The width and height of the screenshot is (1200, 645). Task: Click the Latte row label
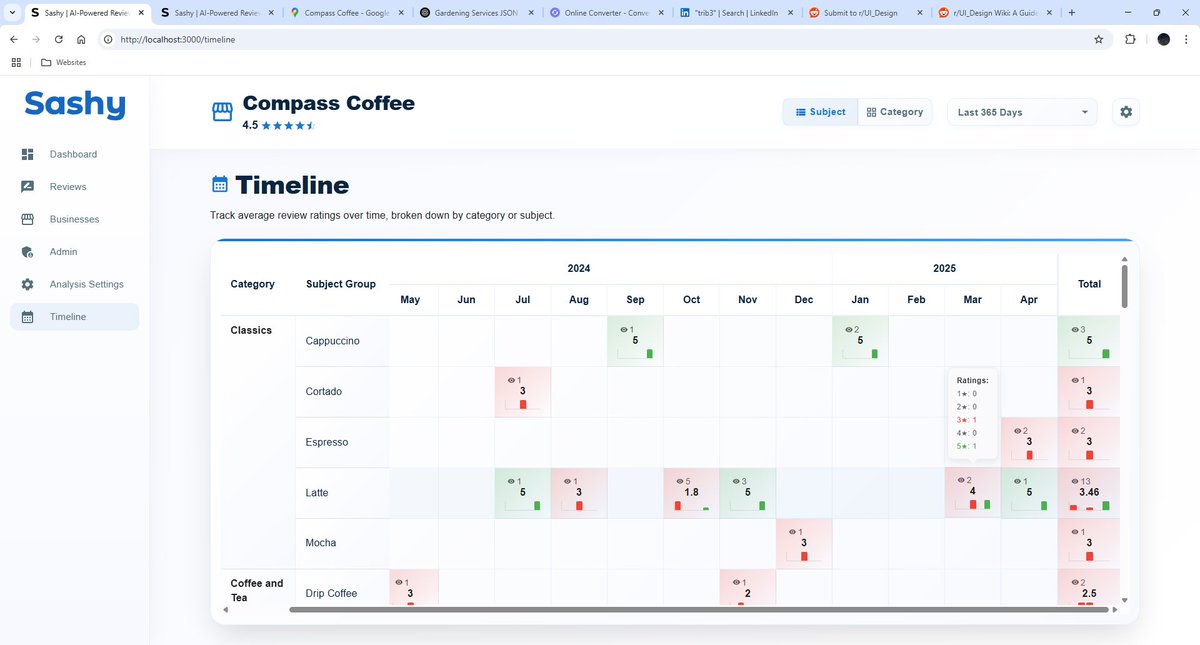[x=317, y=493]
